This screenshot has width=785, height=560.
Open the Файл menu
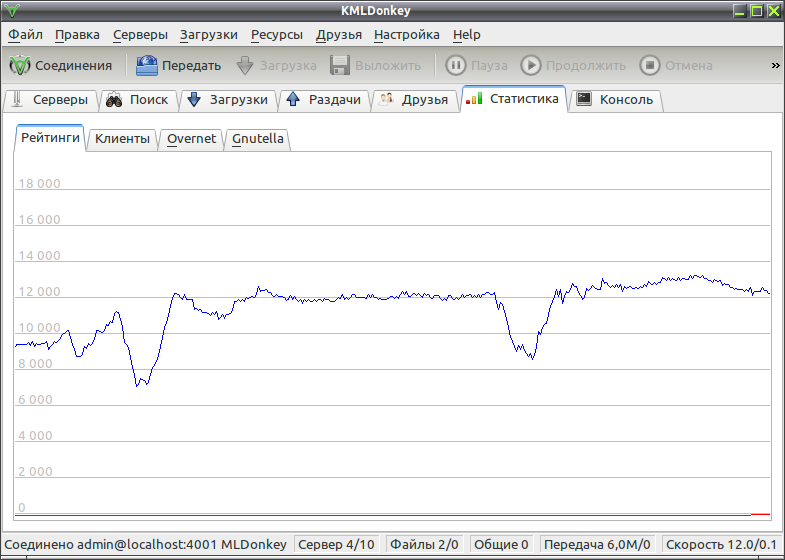pos(26,35)
